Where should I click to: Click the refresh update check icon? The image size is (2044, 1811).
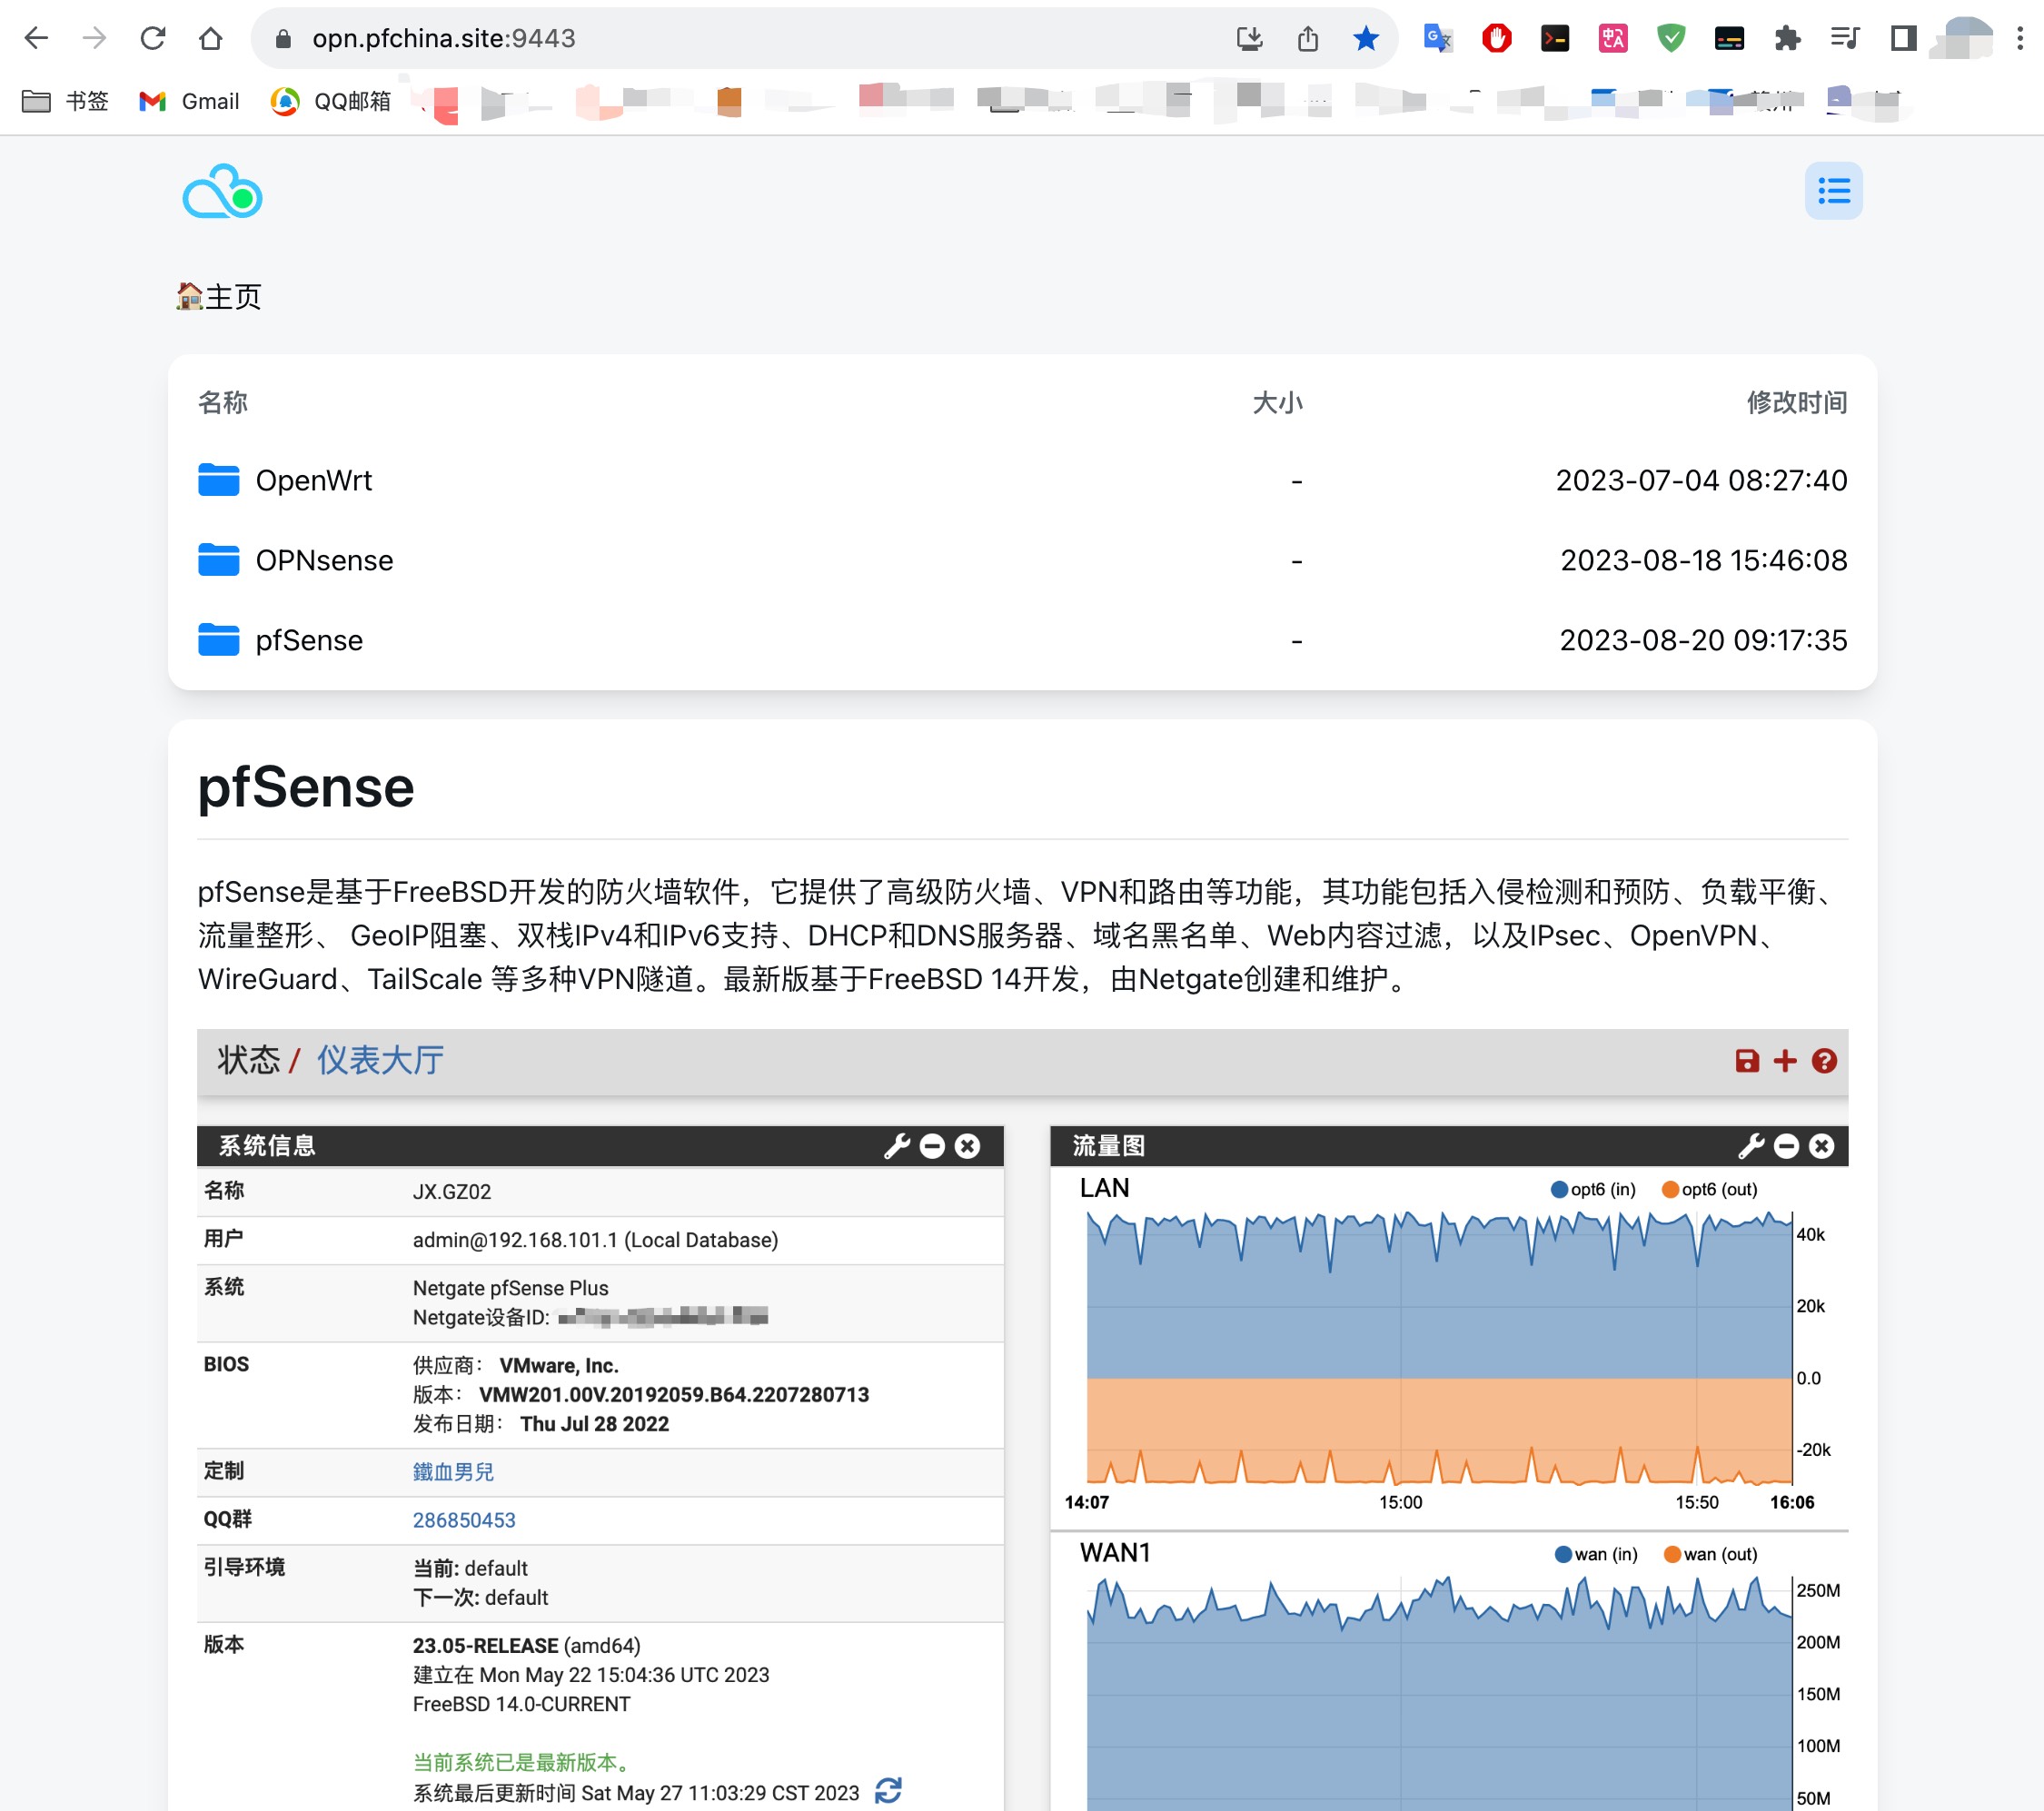[x=887, y=1790]
